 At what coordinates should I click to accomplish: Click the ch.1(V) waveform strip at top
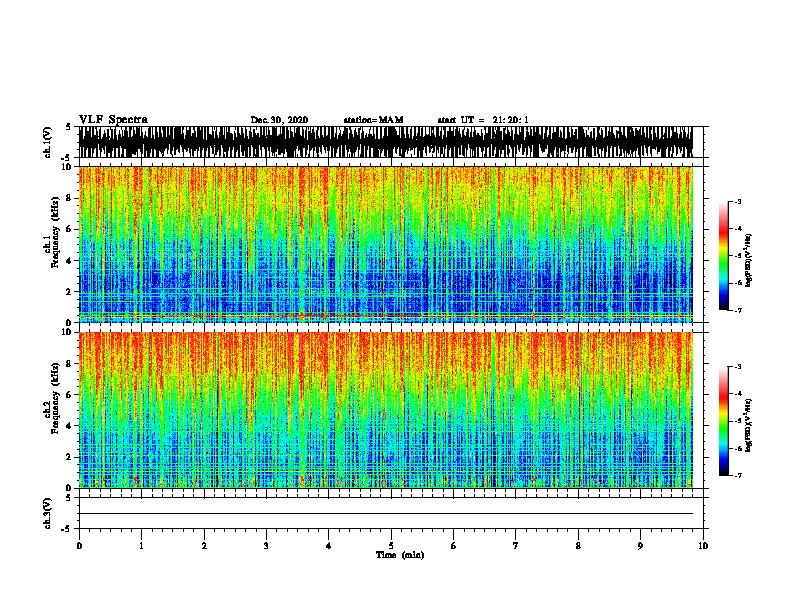[x=385, y=142]
